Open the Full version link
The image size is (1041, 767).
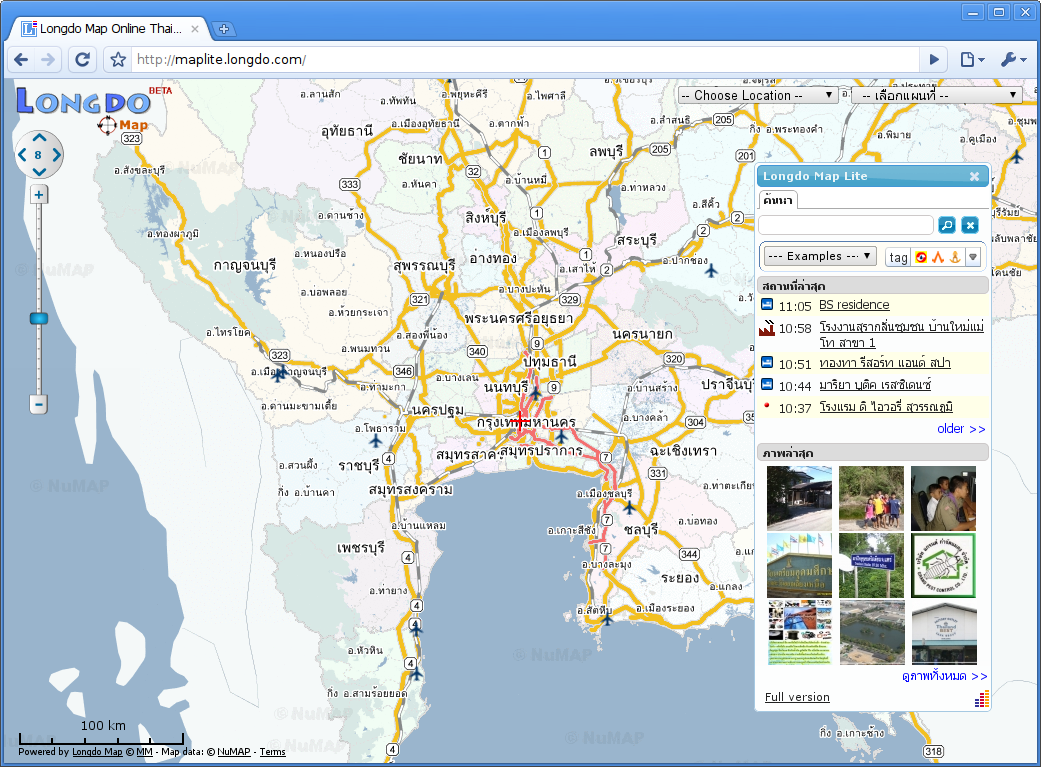pos(797,697)
